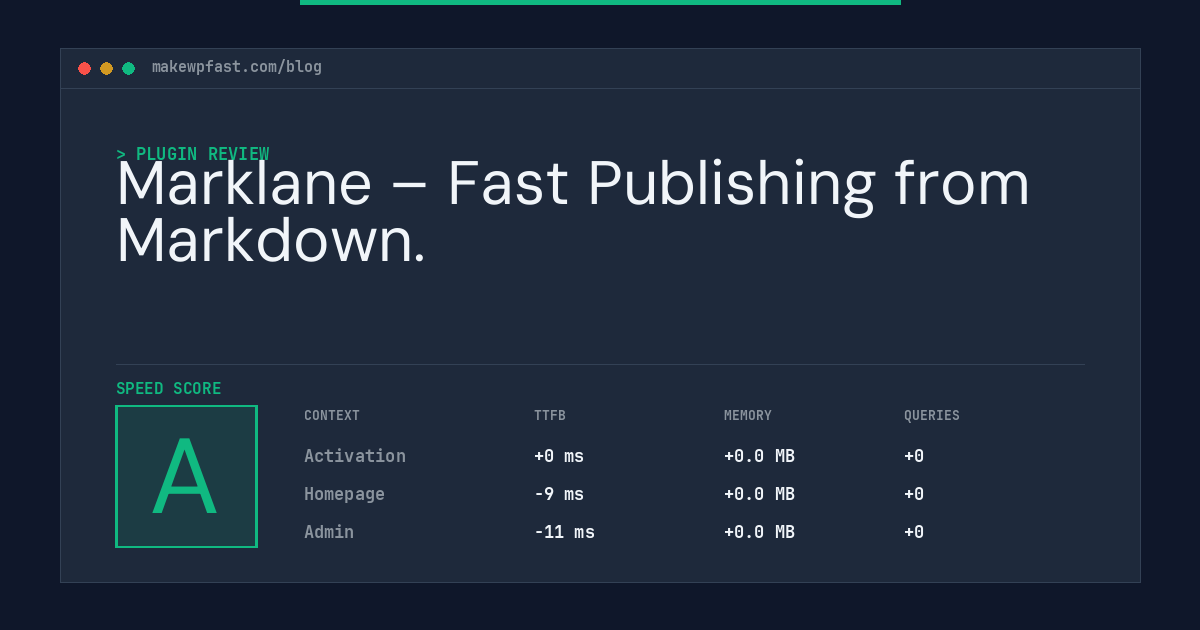
Task: Click the headline 'Marklane – Fast Publishing from Markdown.'
Action: 573,212
